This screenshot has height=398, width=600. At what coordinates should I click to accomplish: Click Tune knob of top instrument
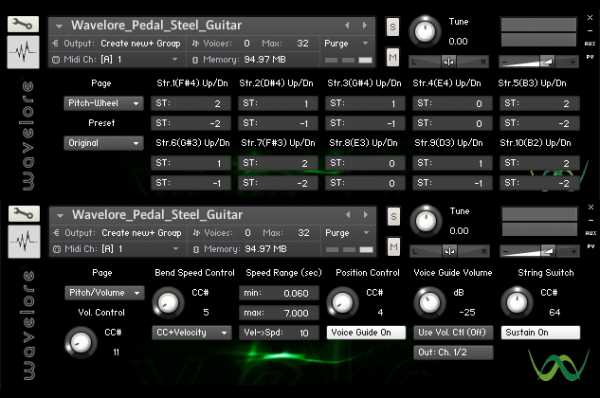click(425, 32)
